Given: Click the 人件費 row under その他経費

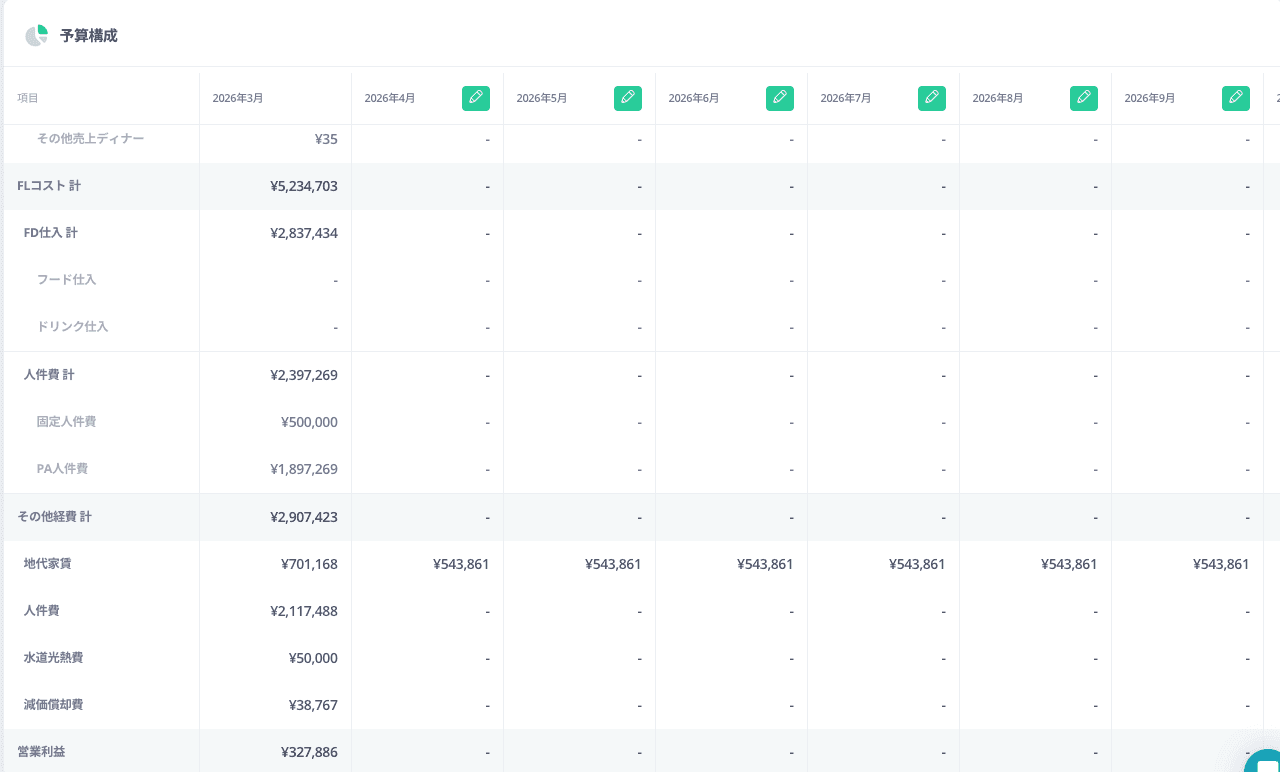Looking at the screenshot, I should [41, 611].
